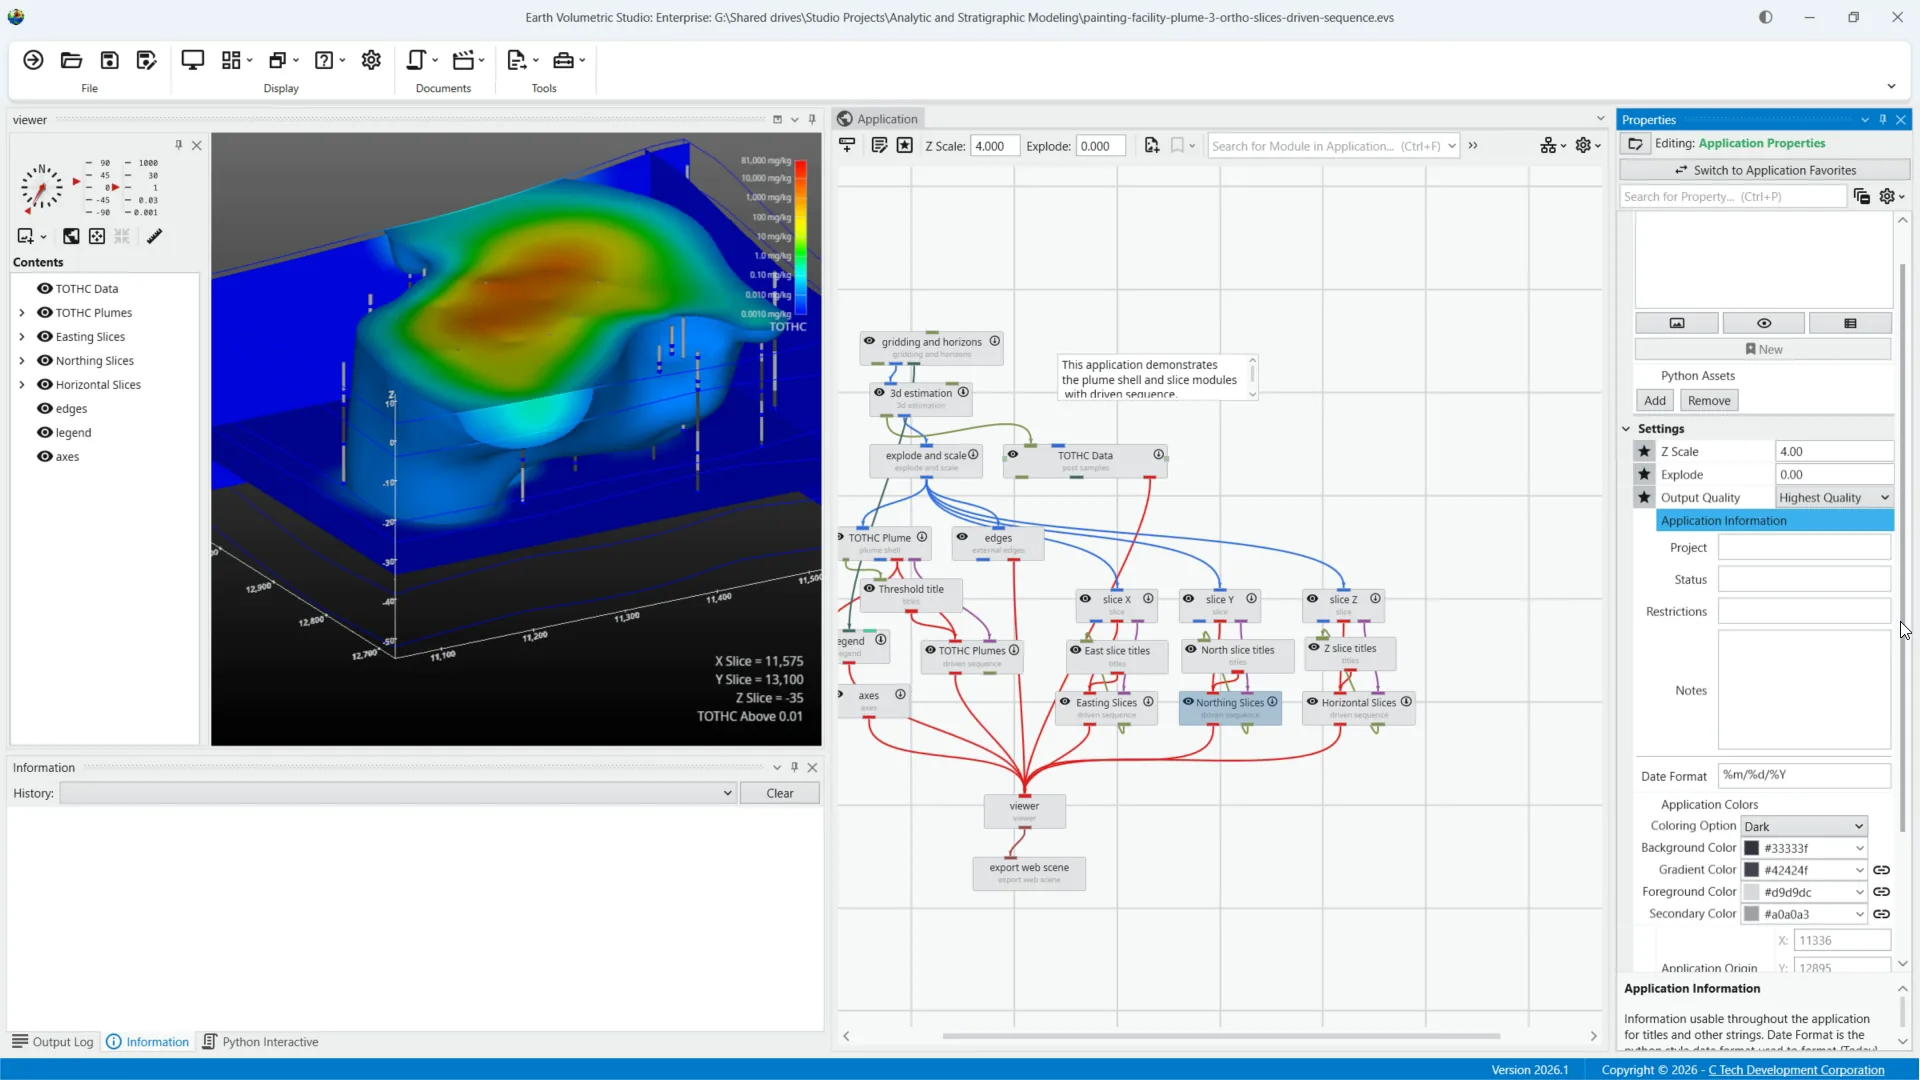Screen dimensions: 1920x1080
Task: Toggle eye on Horizontal Slices module
Action: click(1312, 702)
